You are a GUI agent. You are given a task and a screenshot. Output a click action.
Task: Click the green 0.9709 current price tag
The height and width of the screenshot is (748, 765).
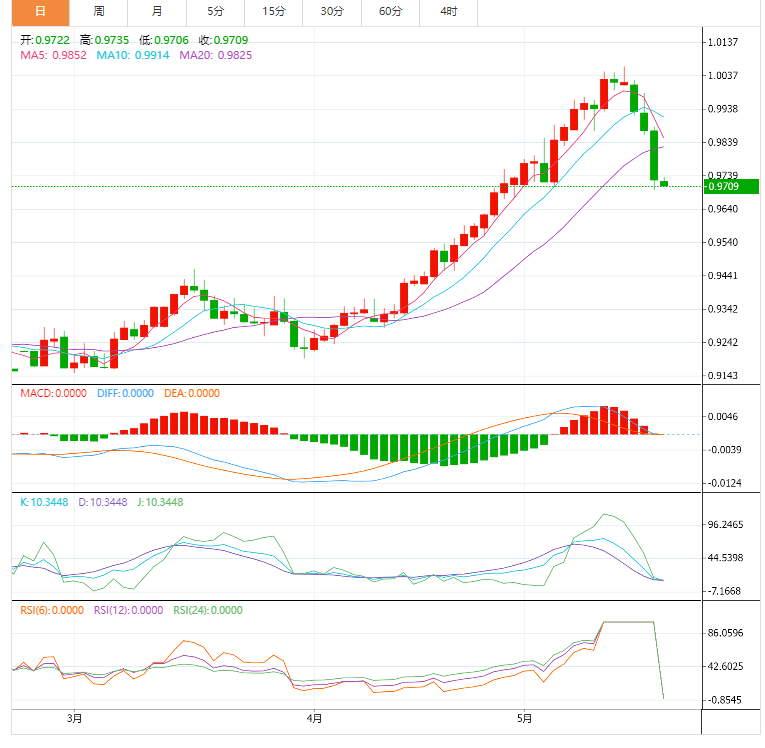point(731,186)
